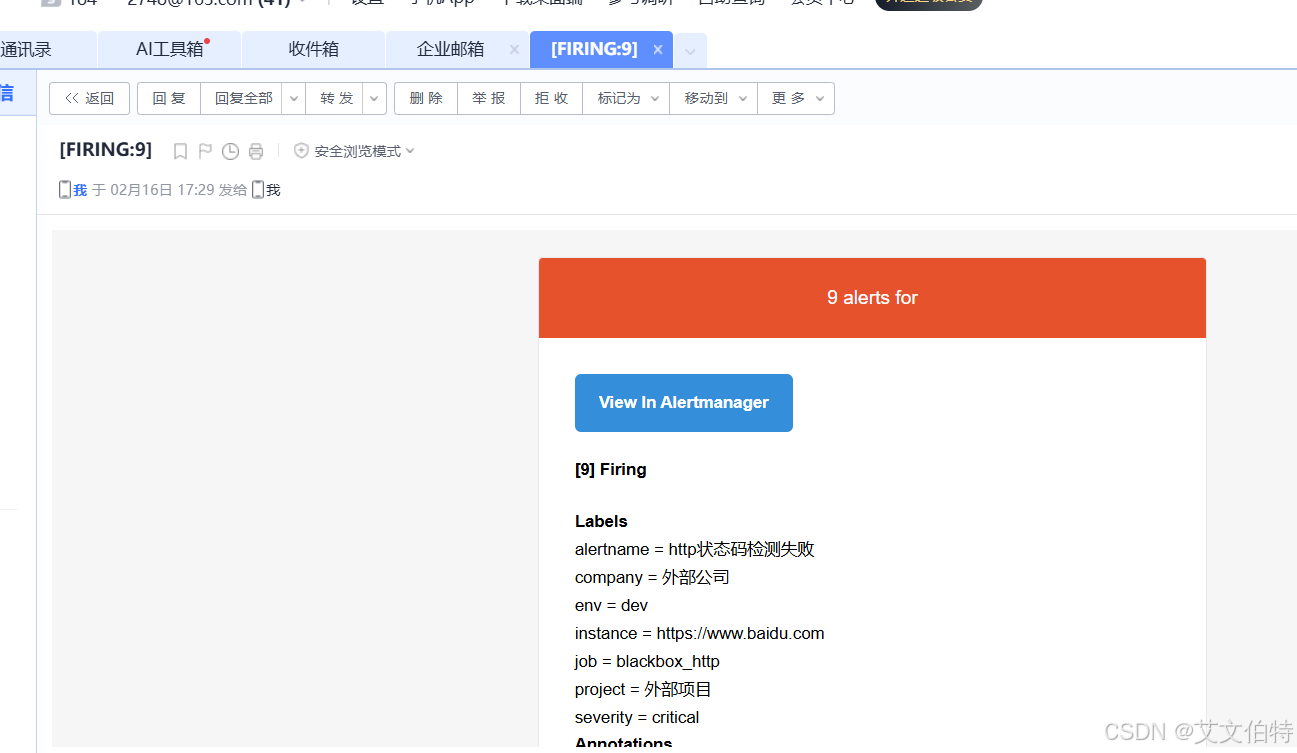This screenshot has height=753, width=1297.
Task: Click the instance https://www.baidu.com line
Action: (700, 633)
